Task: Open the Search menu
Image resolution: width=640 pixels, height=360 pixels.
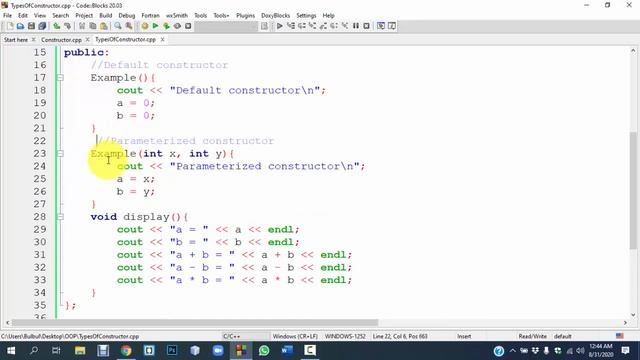Action: coord(60,16)
